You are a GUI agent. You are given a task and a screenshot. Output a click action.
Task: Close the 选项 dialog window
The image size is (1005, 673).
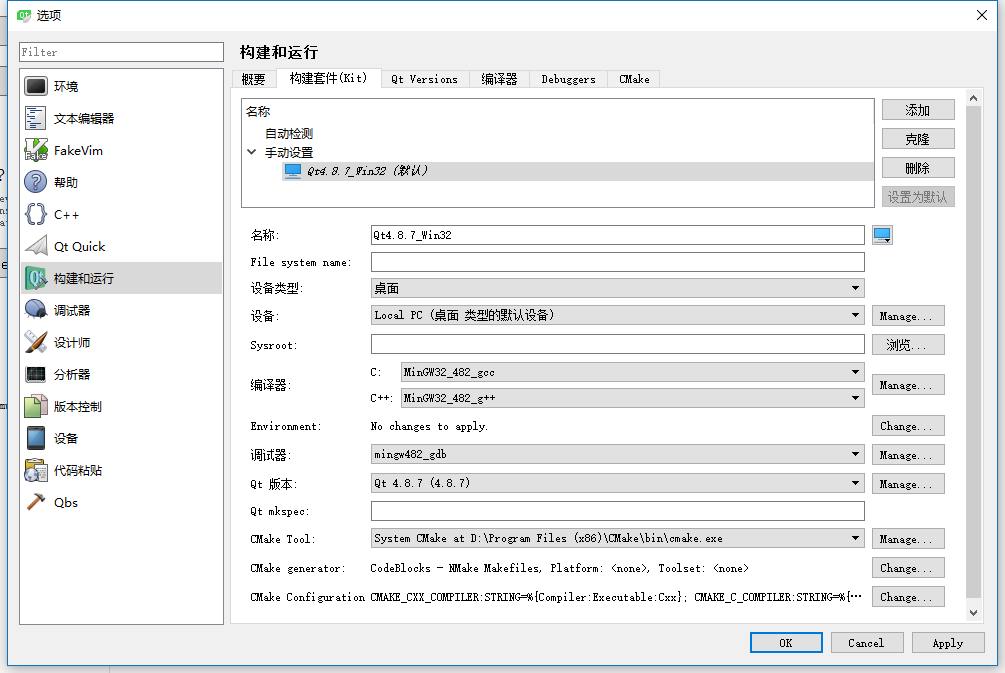[981, 15]
